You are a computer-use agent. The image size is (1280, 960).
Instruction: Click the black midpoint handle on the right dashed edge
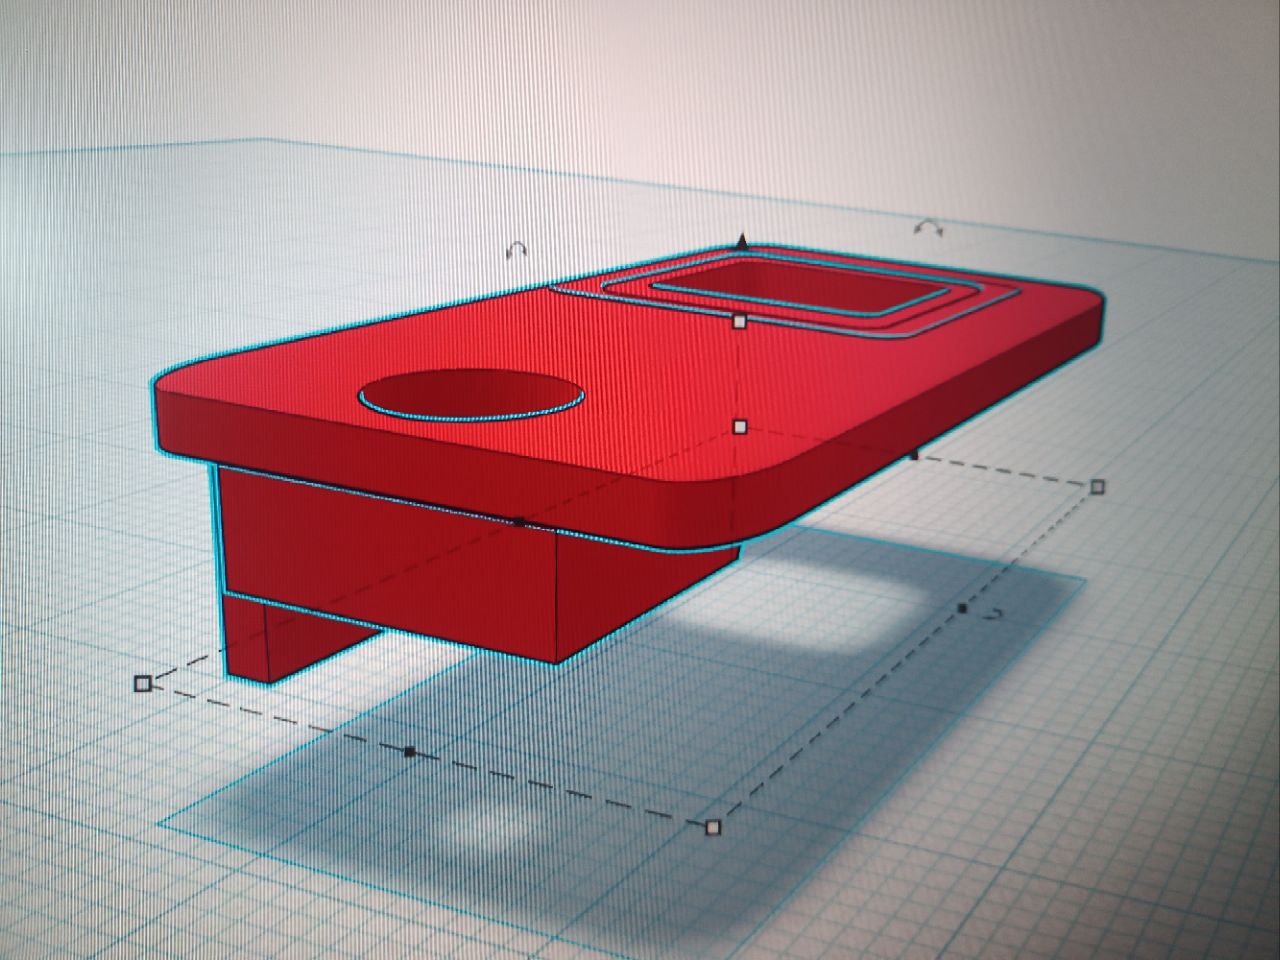point(962,607)
